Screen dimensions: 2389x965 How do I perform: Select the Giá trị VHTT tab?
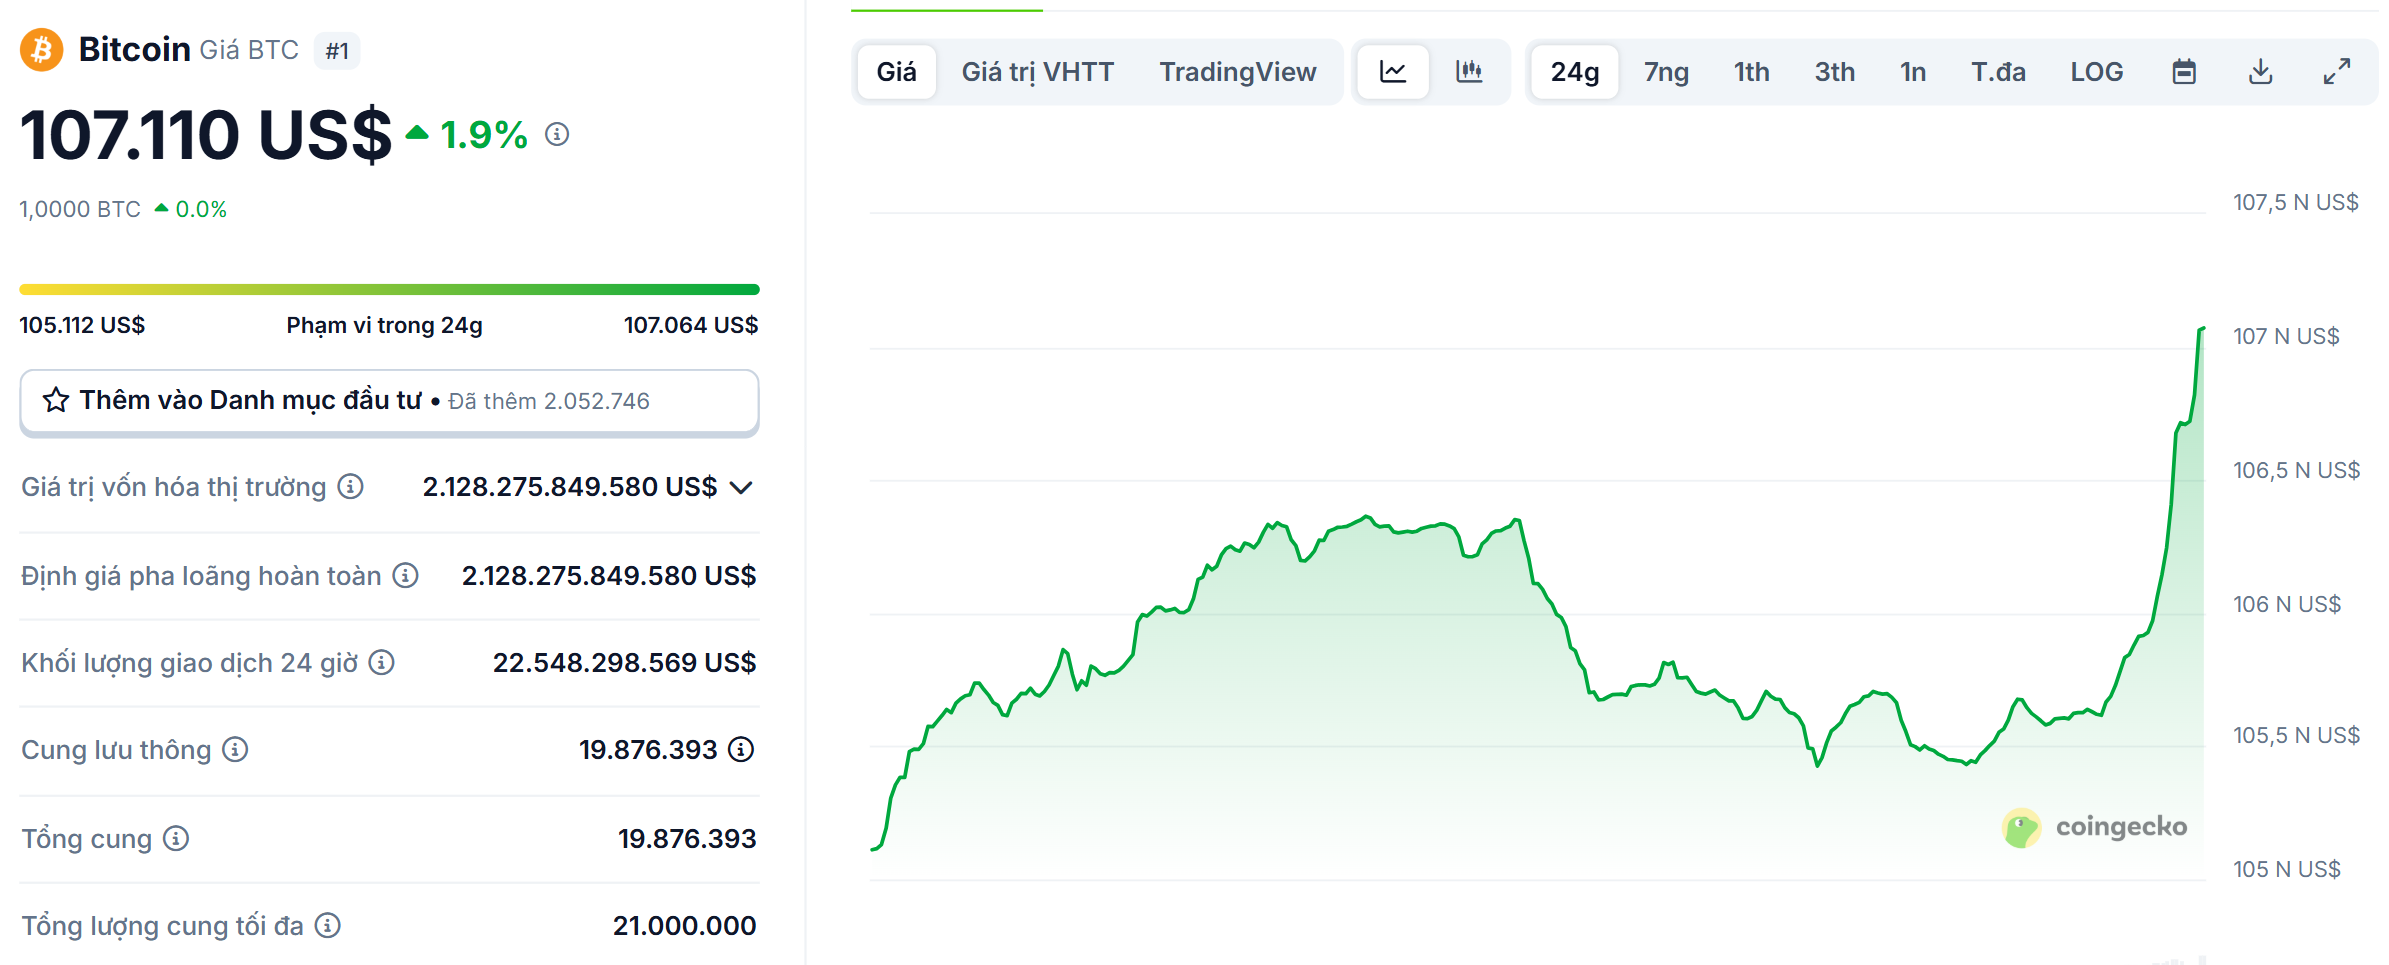click(x=1038, y=72)
